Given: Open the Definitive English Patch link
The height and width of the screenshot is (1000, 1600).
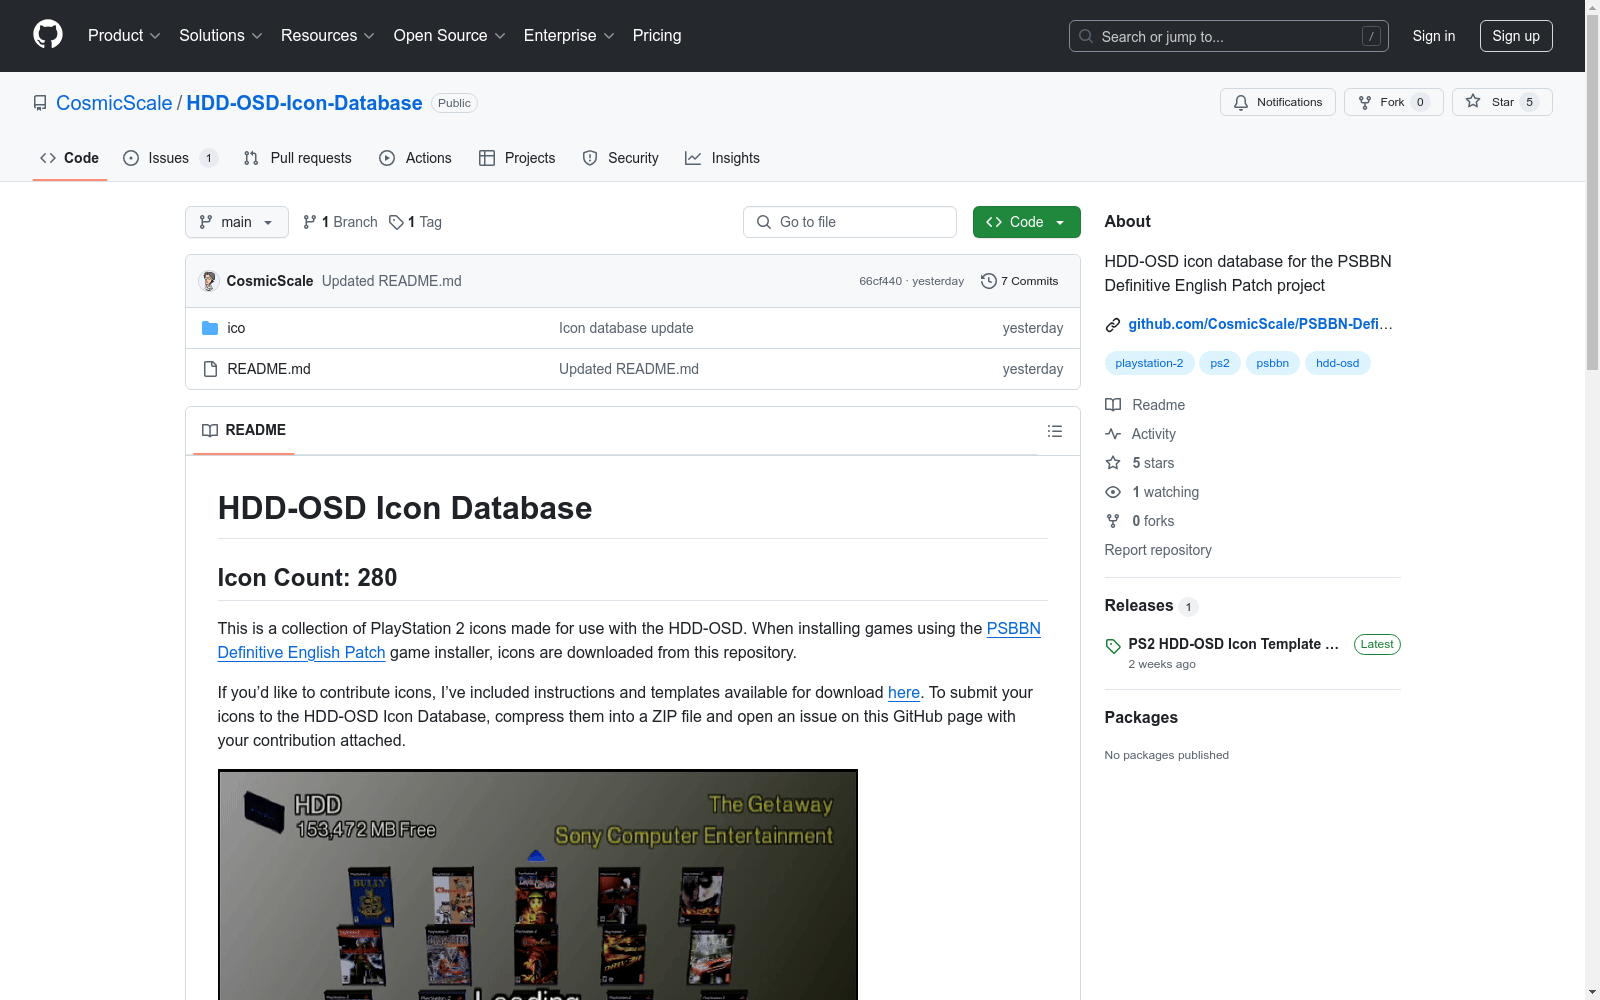Looking at the screenshot, I should [x=301, y=652].
